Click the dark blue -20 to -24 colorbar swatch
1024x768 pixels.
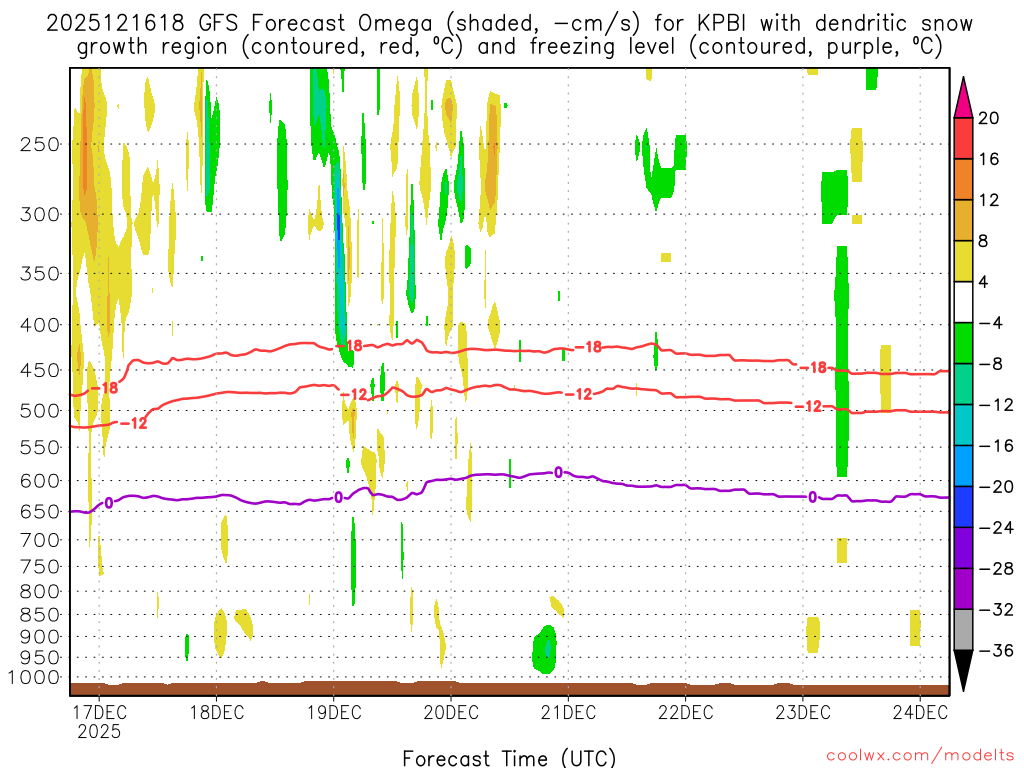point(963,507)
